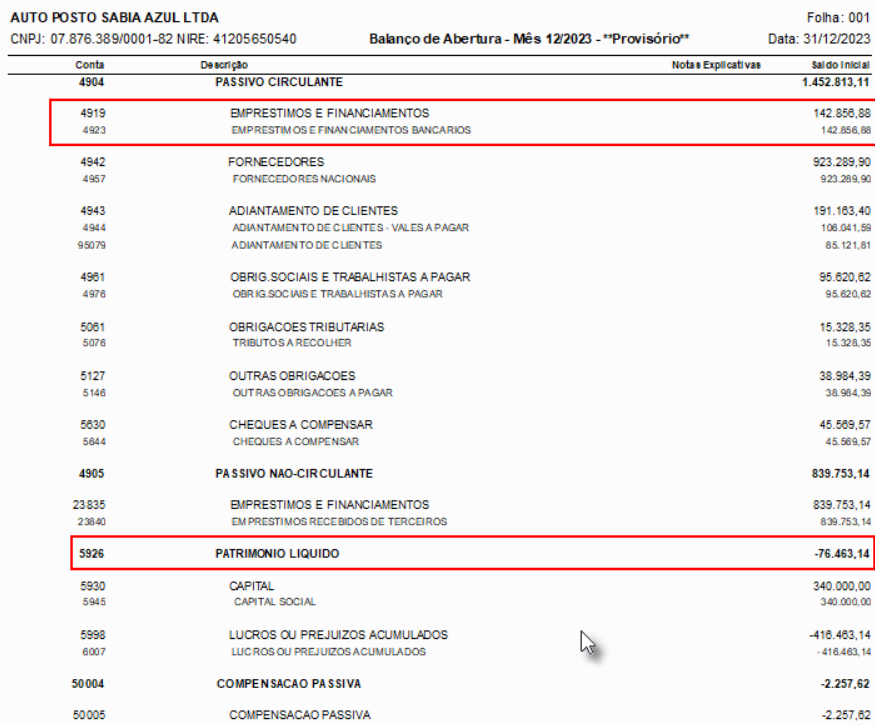Click the 340.000,00 value in row 5930
The image size is (875, 725).
(842, 586)
